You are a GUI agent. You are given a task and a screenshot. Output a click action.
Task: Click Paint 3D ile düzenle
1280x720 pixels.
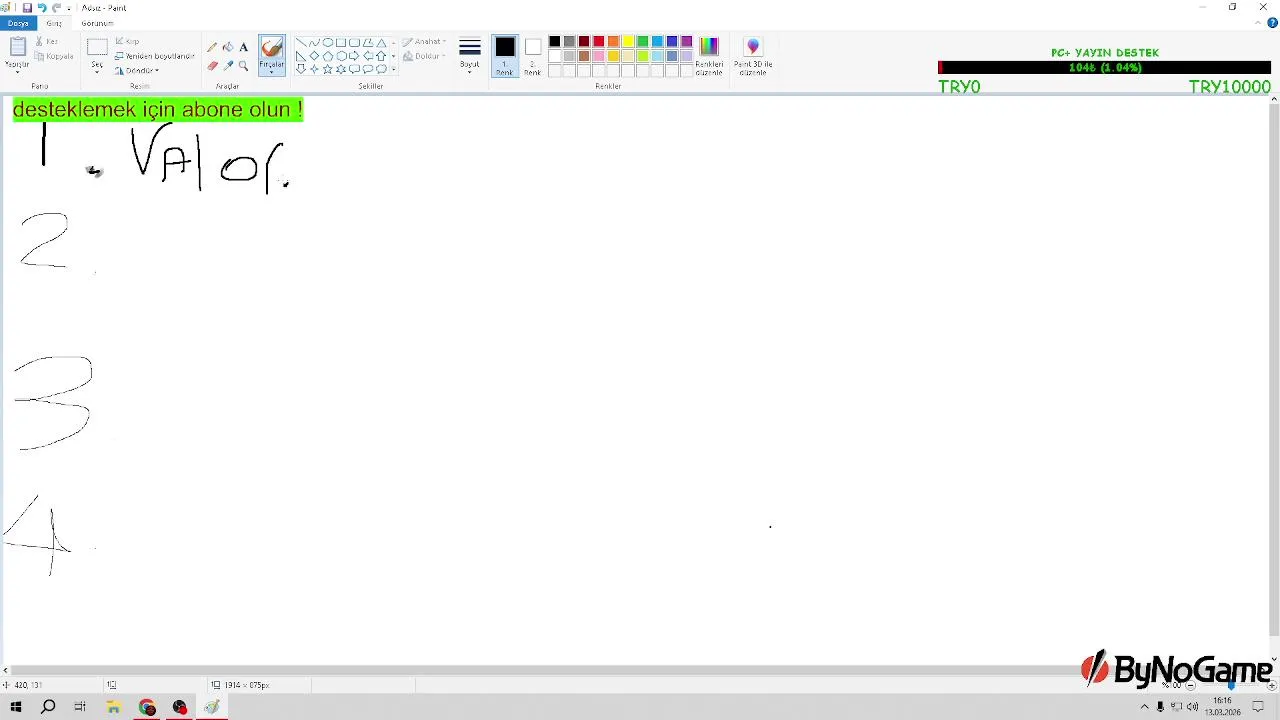pos(753,55)
